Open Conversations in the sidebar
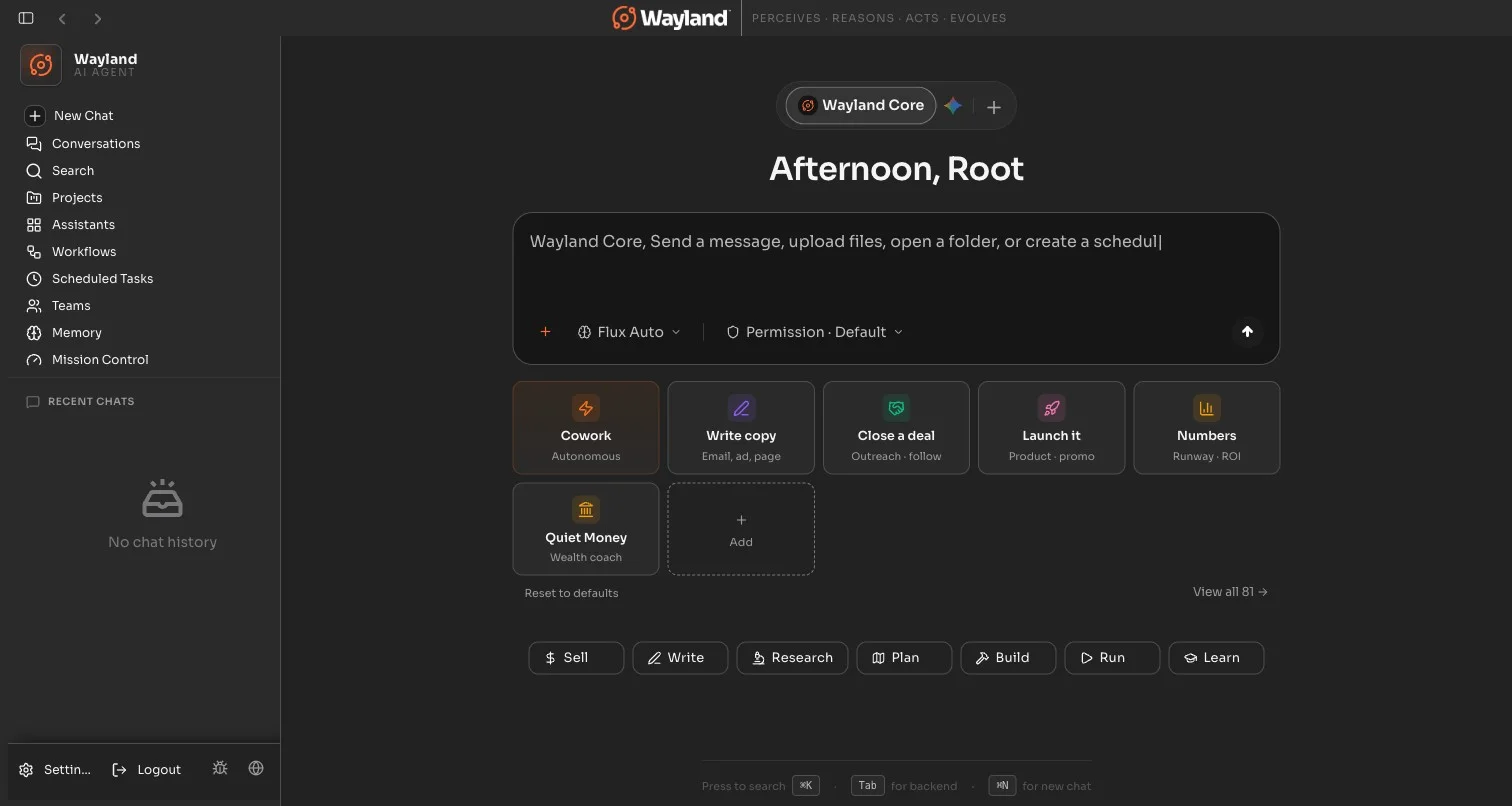 tap(142, 143)
